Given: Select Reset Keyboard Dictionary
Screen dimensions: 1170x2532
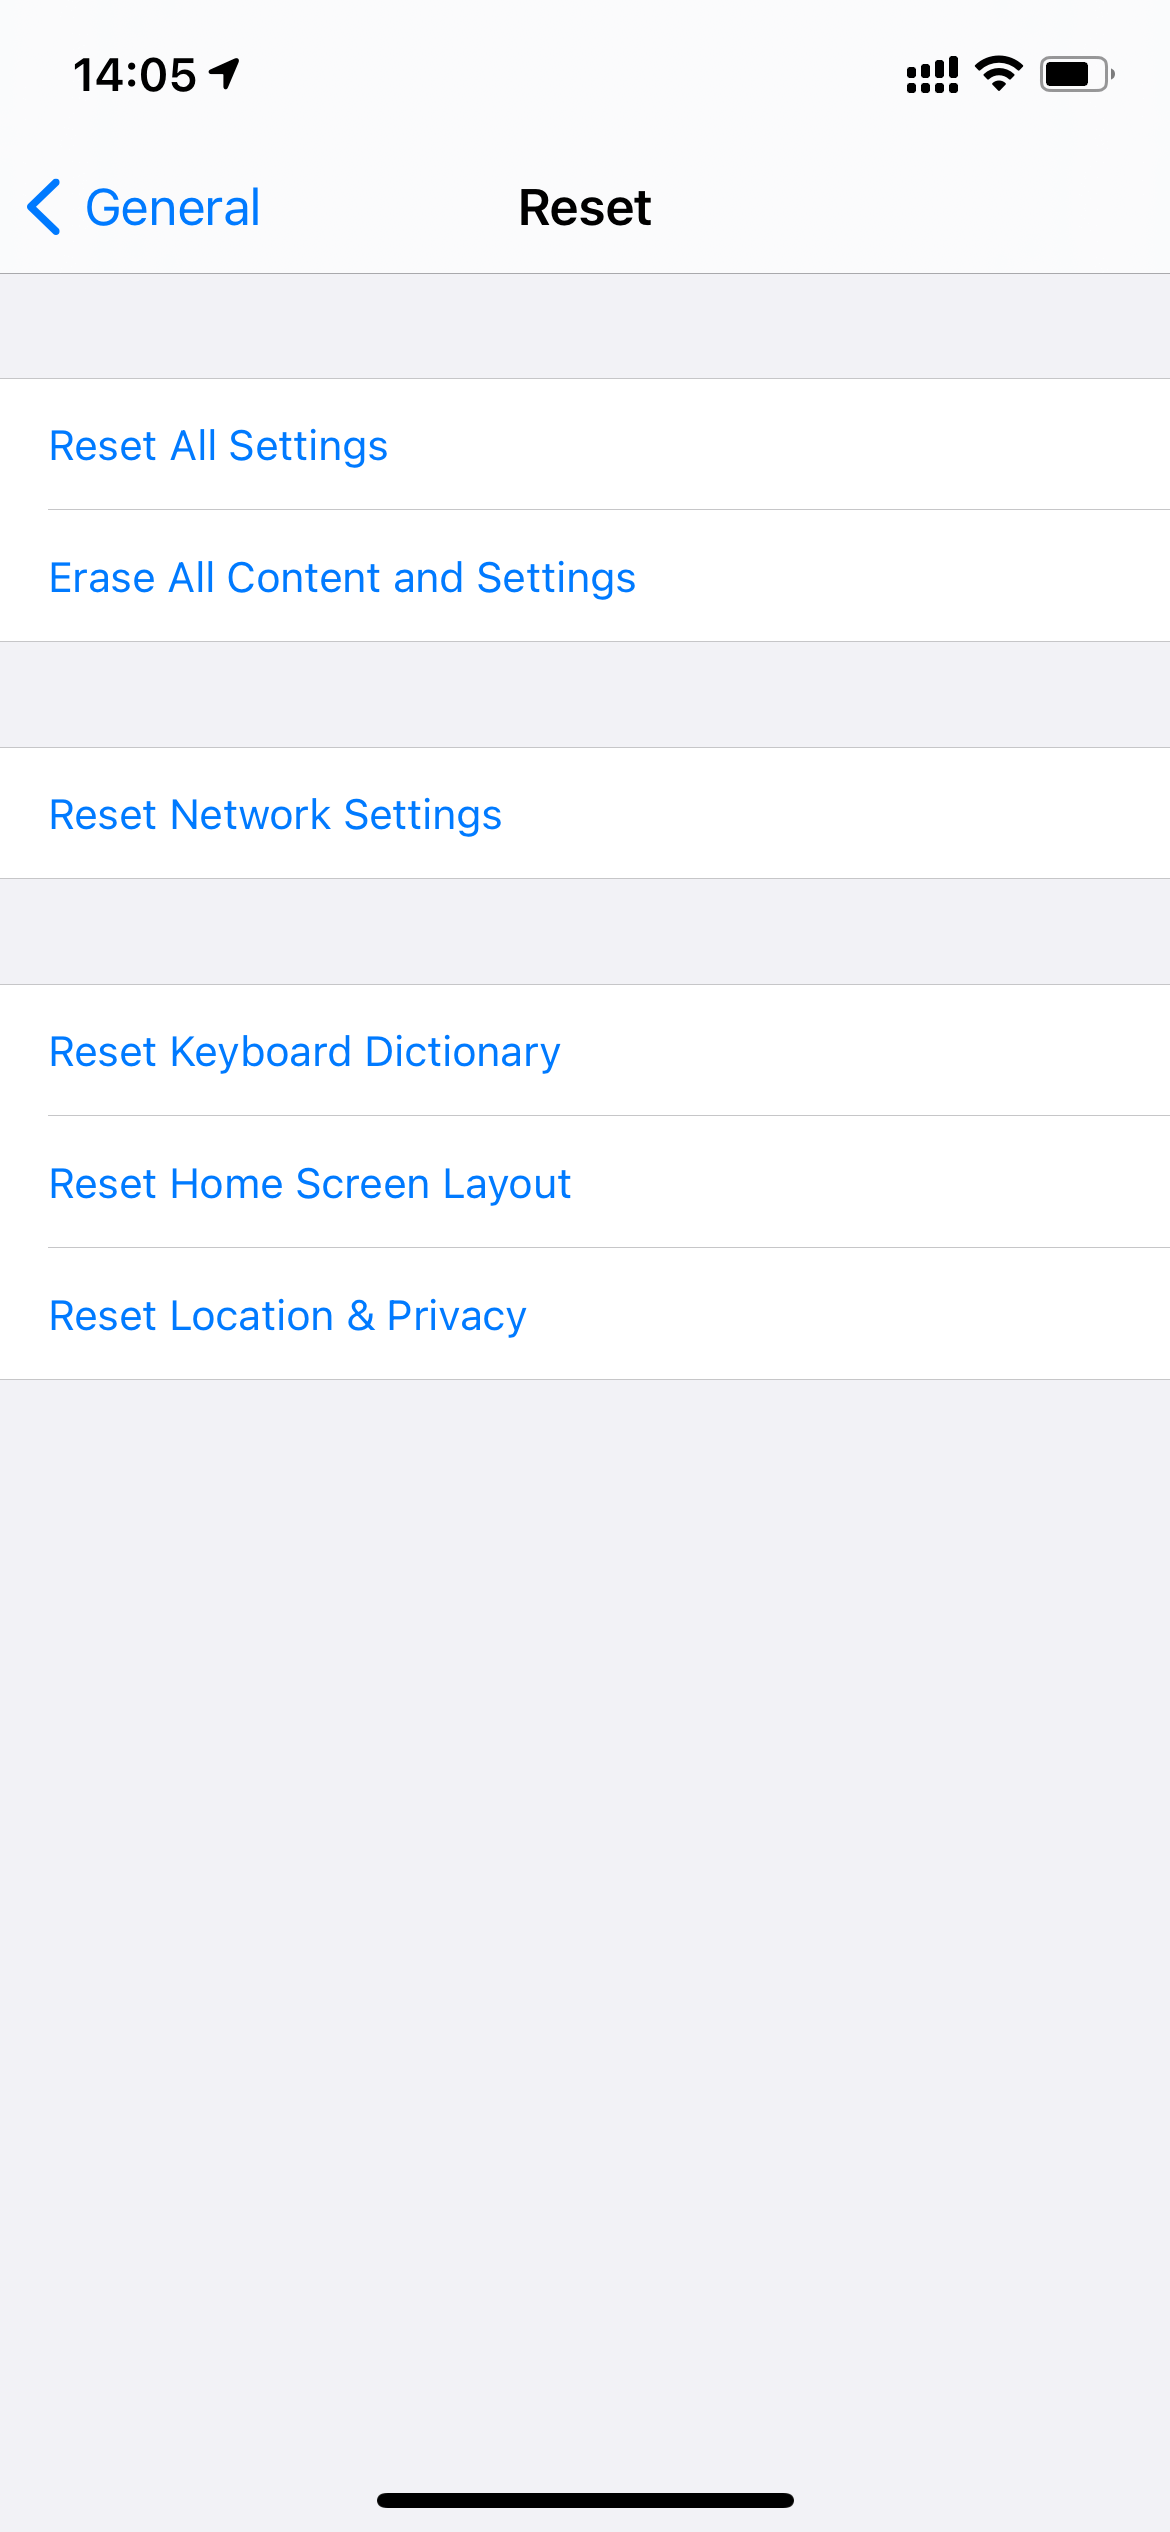Looking at the screenshot, I should coord(305,1051).
